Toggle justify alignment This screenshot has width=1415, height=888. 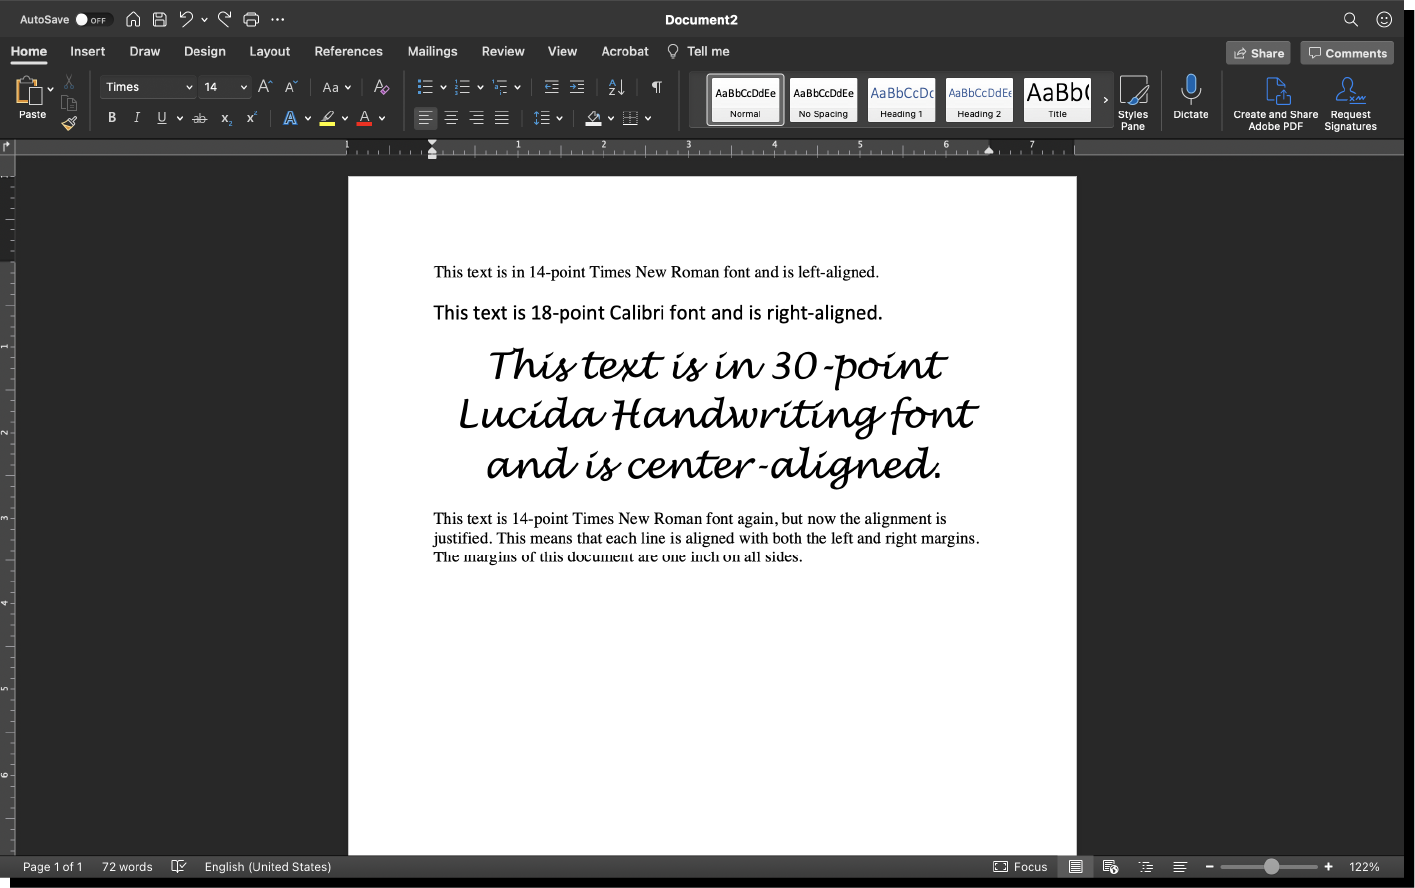(502, 118)
